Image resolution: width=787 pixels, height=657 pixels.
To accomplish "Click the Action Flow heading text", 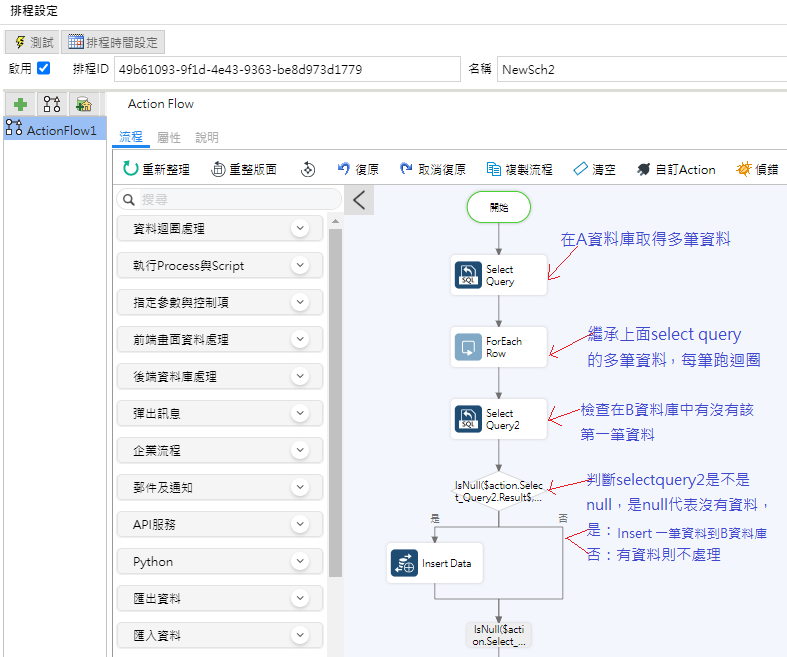I will [161, 104].
